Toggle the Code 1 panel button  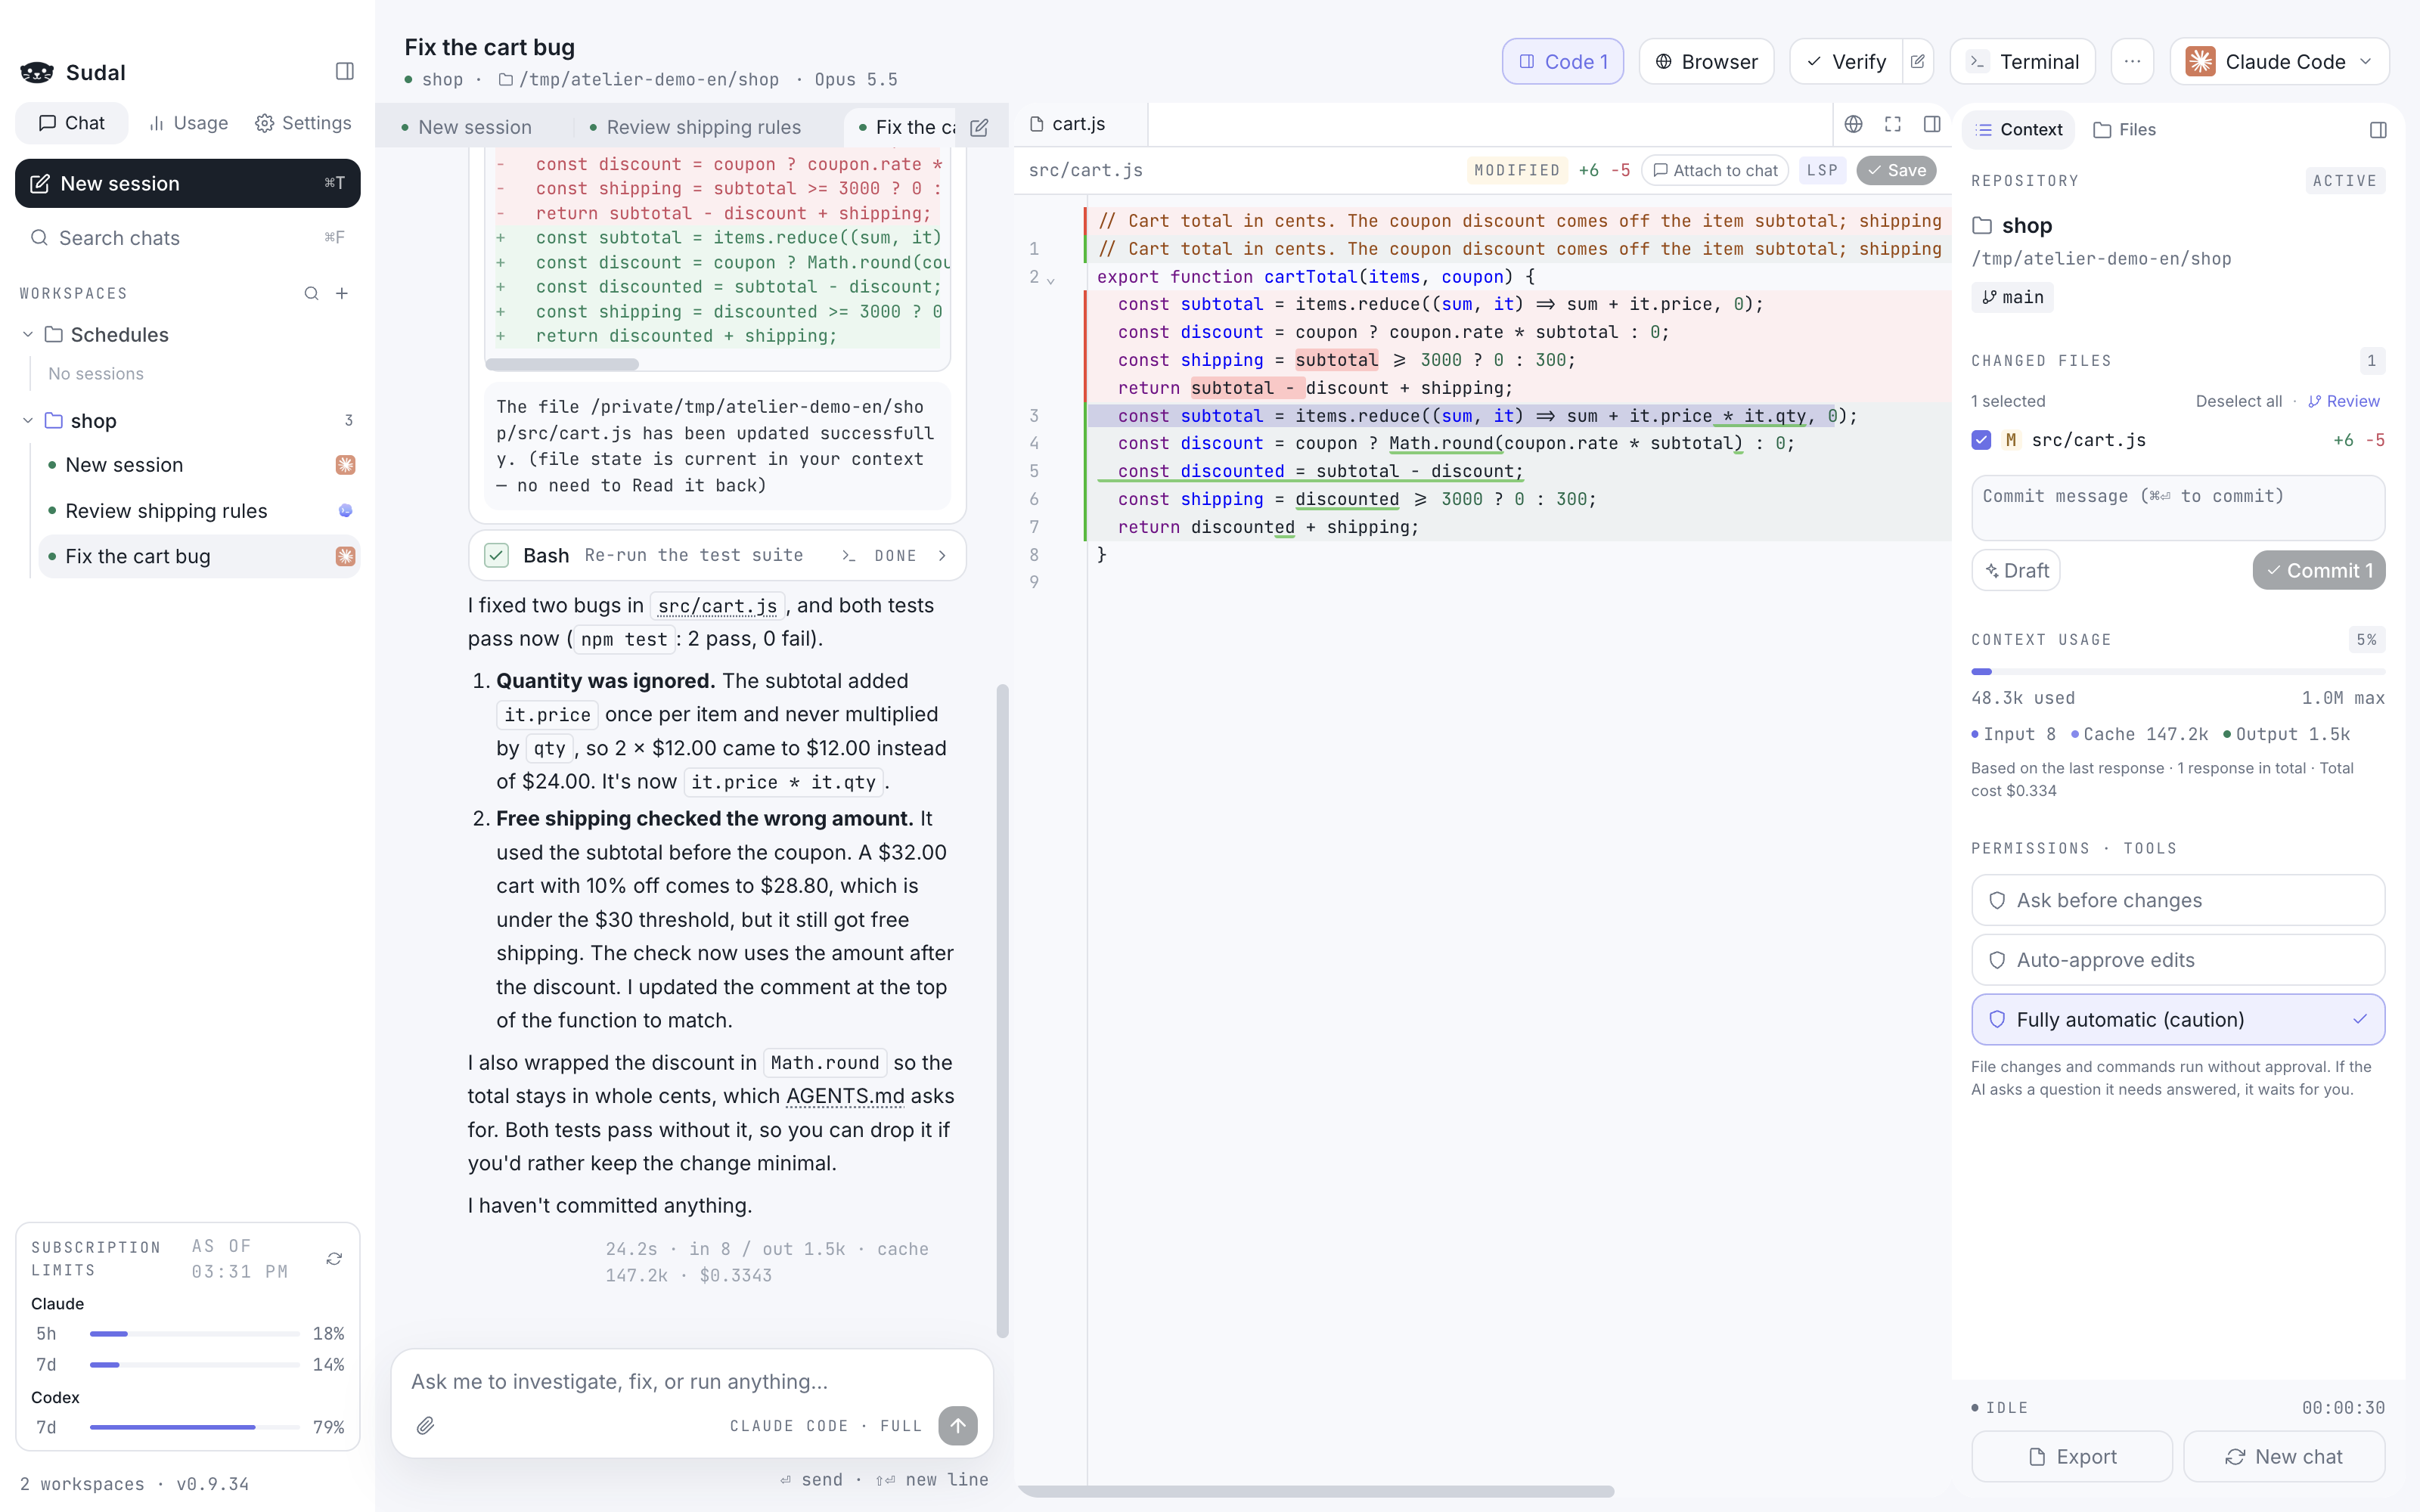1562,62
